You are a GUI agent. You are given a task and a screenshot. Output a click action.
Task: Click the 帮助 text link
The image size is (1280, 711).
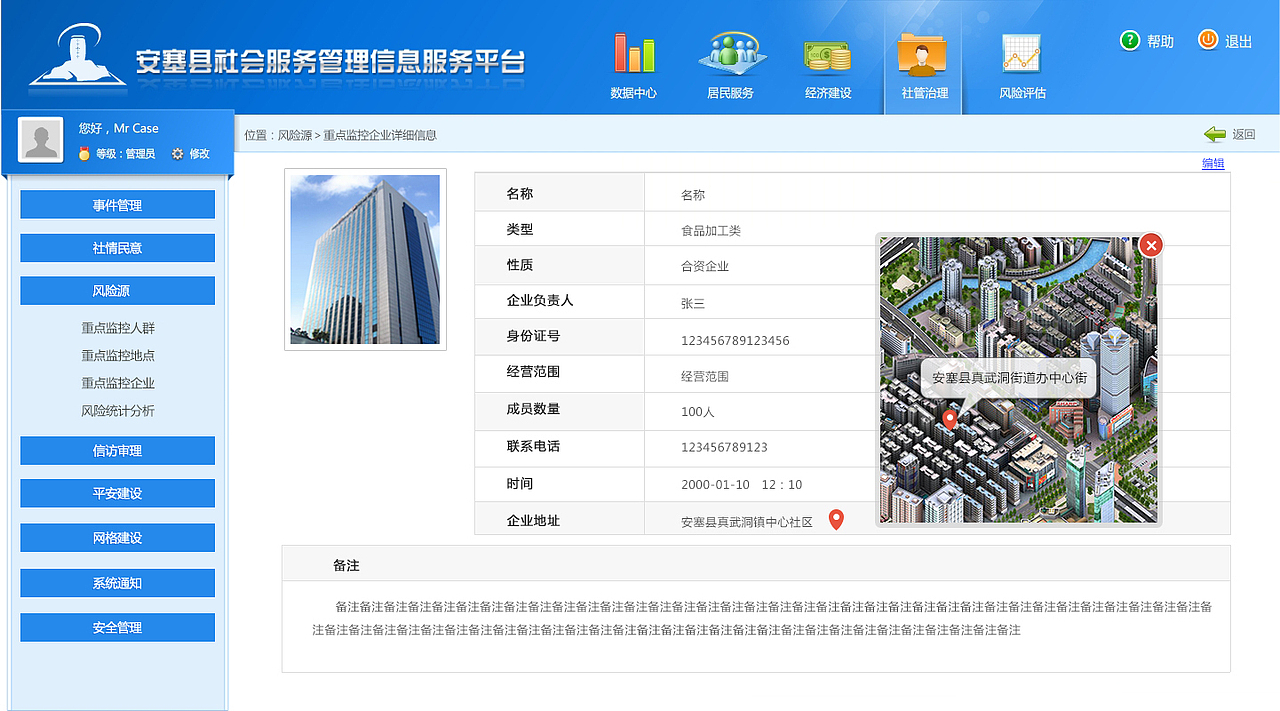(1160, 41)
